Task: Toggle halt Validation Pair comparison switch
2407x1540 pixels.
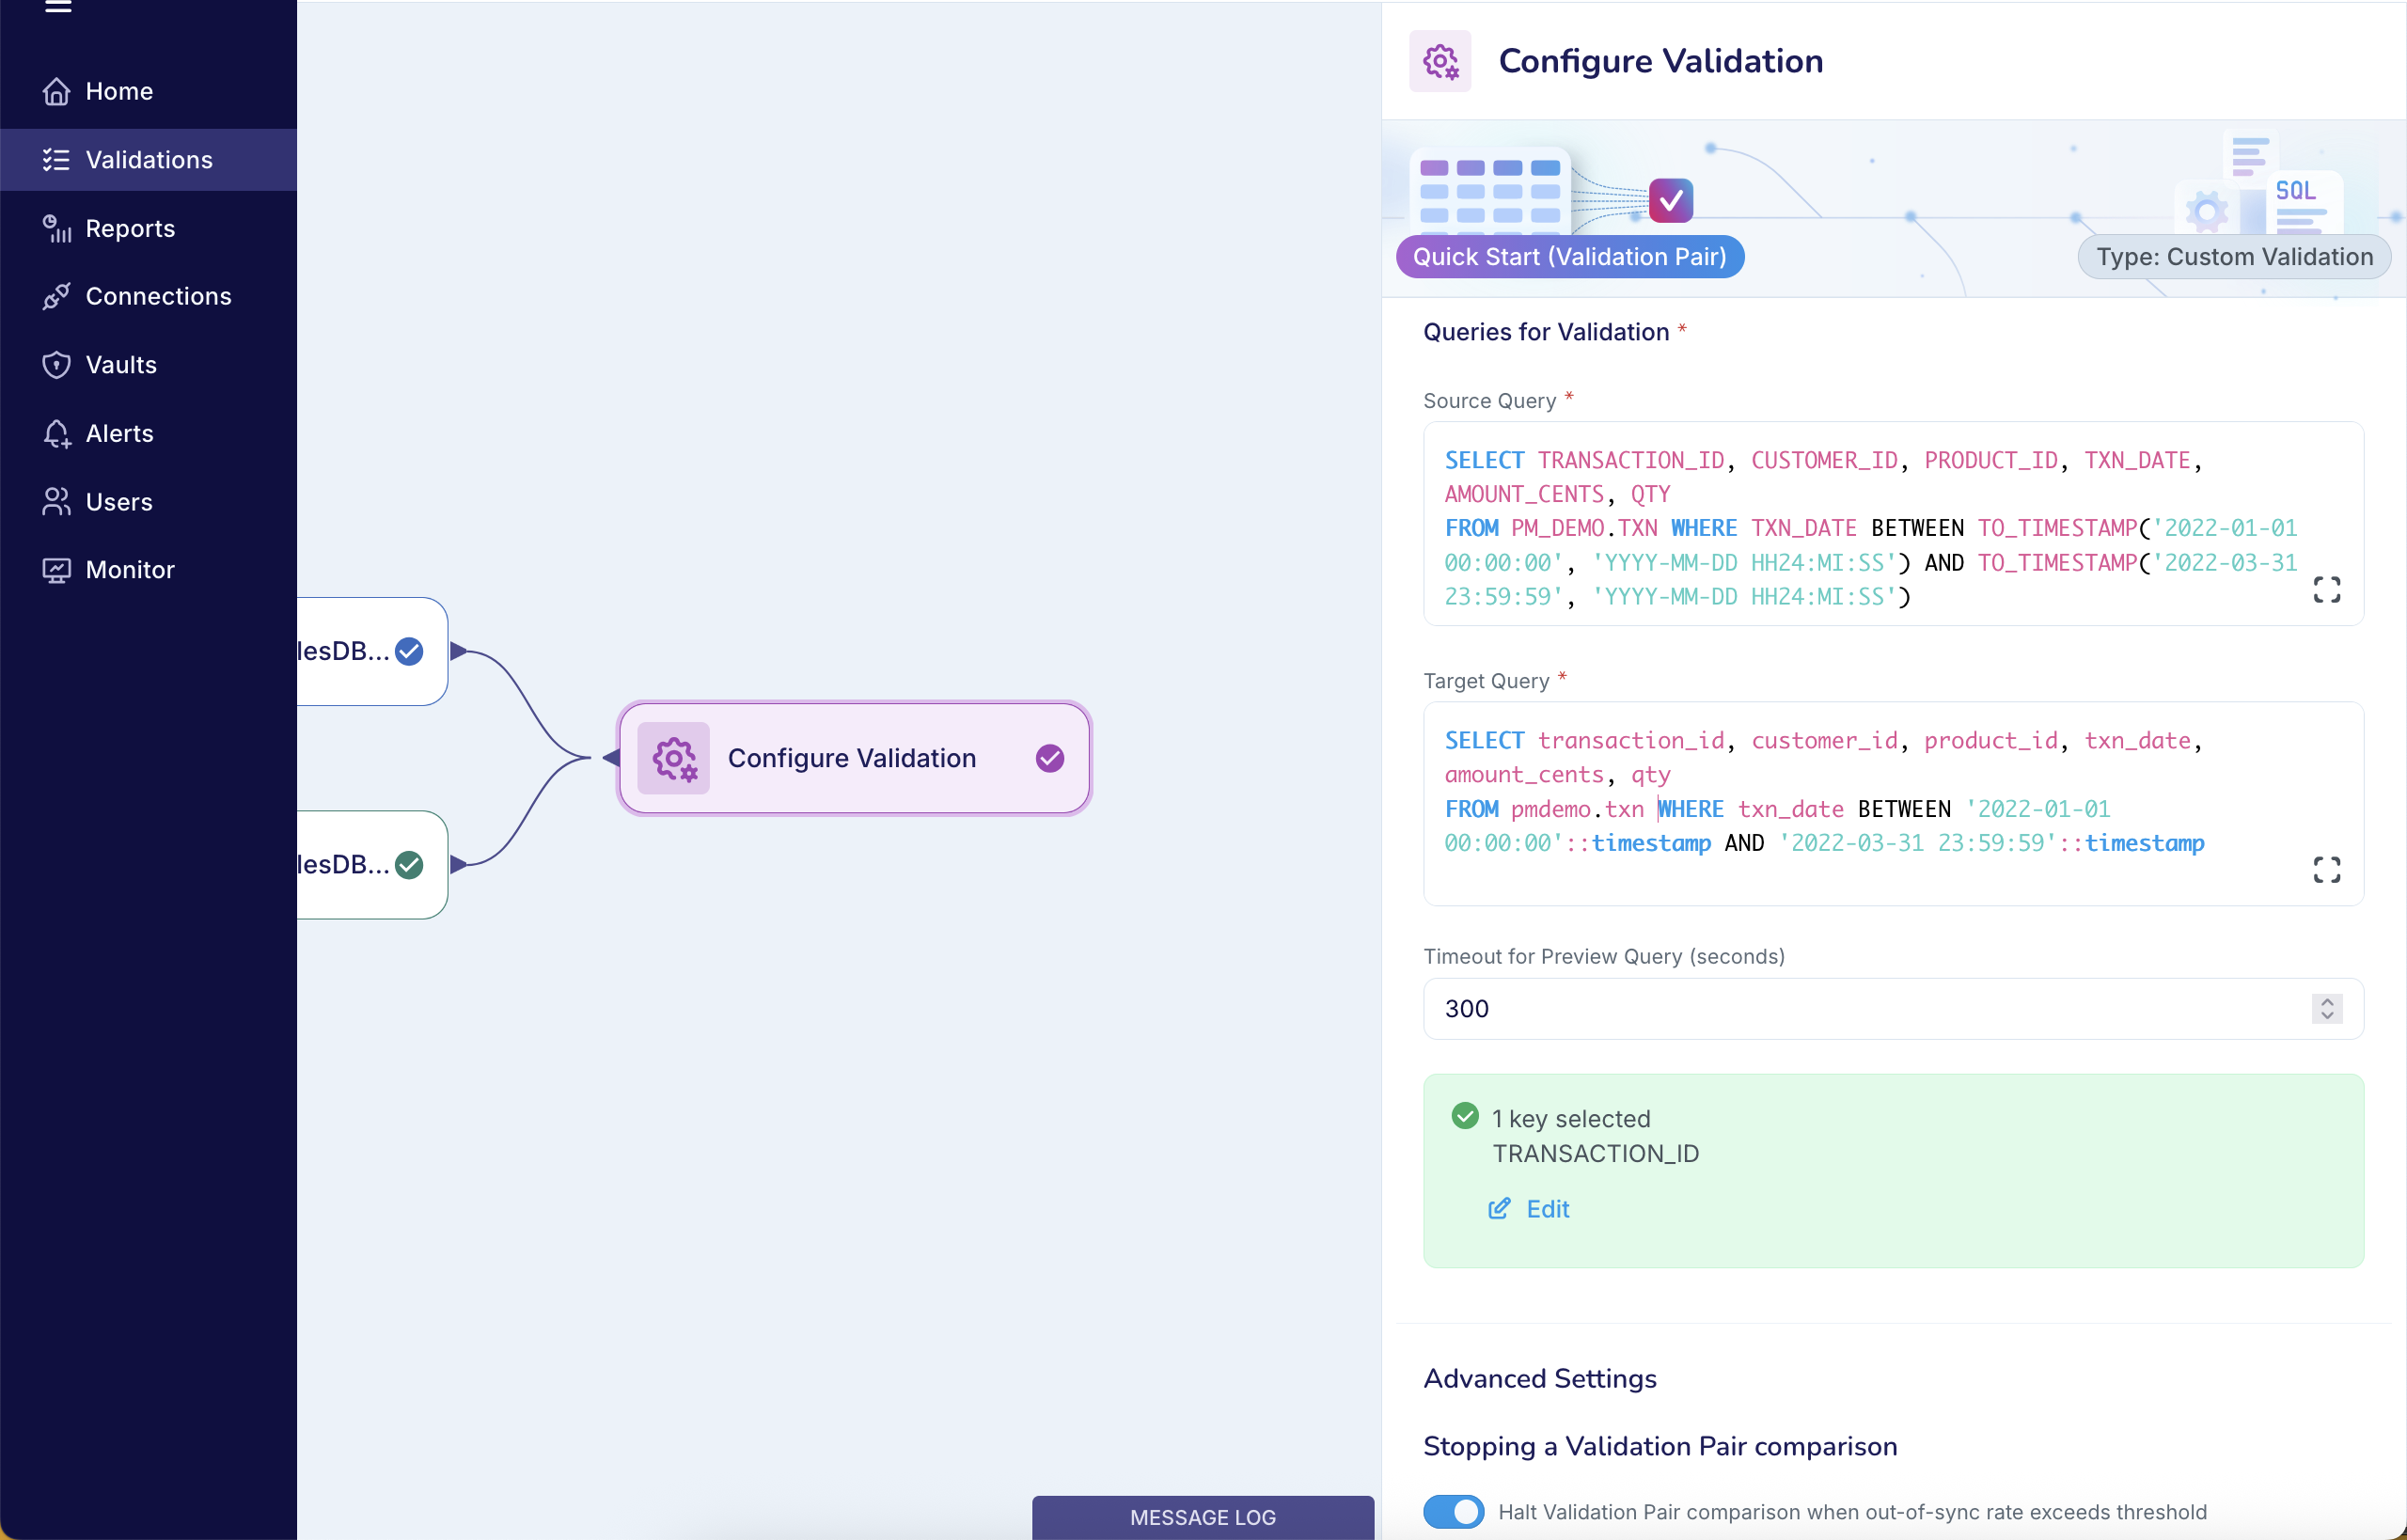Action: pyautogui.click(x=1453, y=1511)
